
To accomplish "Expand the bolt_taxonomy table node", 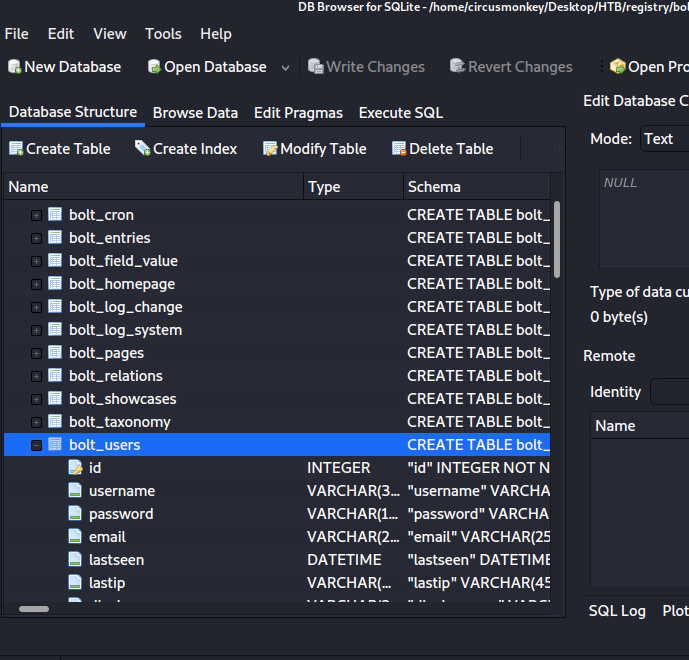I will pos(36,422).
